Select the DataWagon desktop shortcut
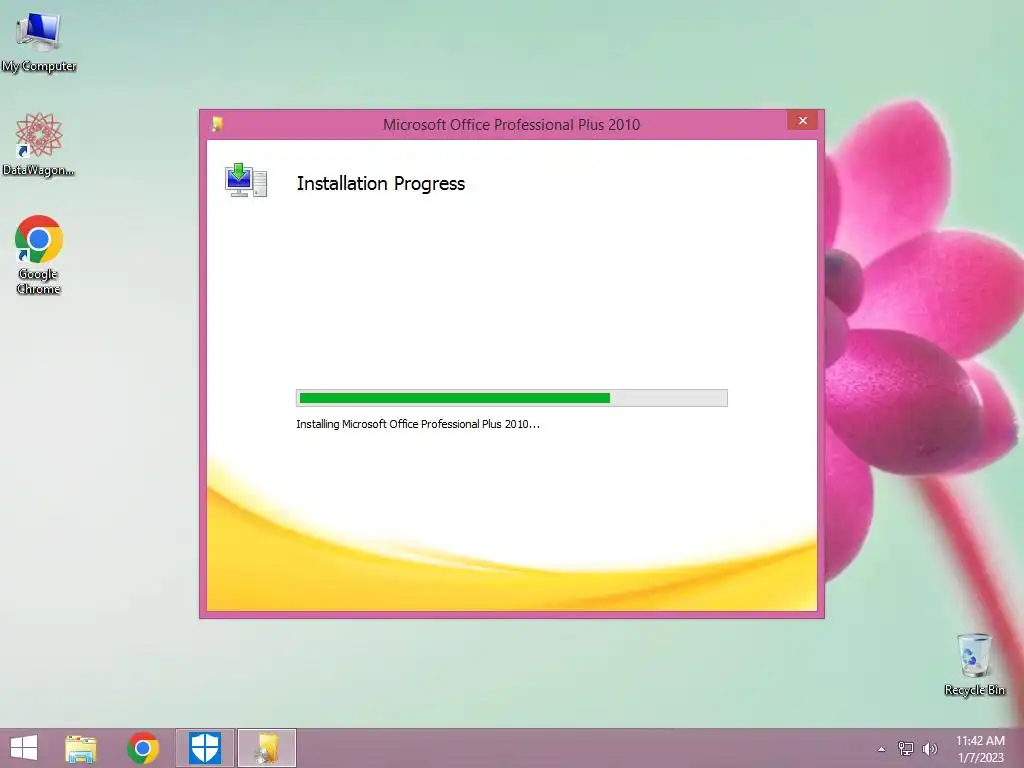The height and width of the screenshot is (768, 1024). (39, 144)
